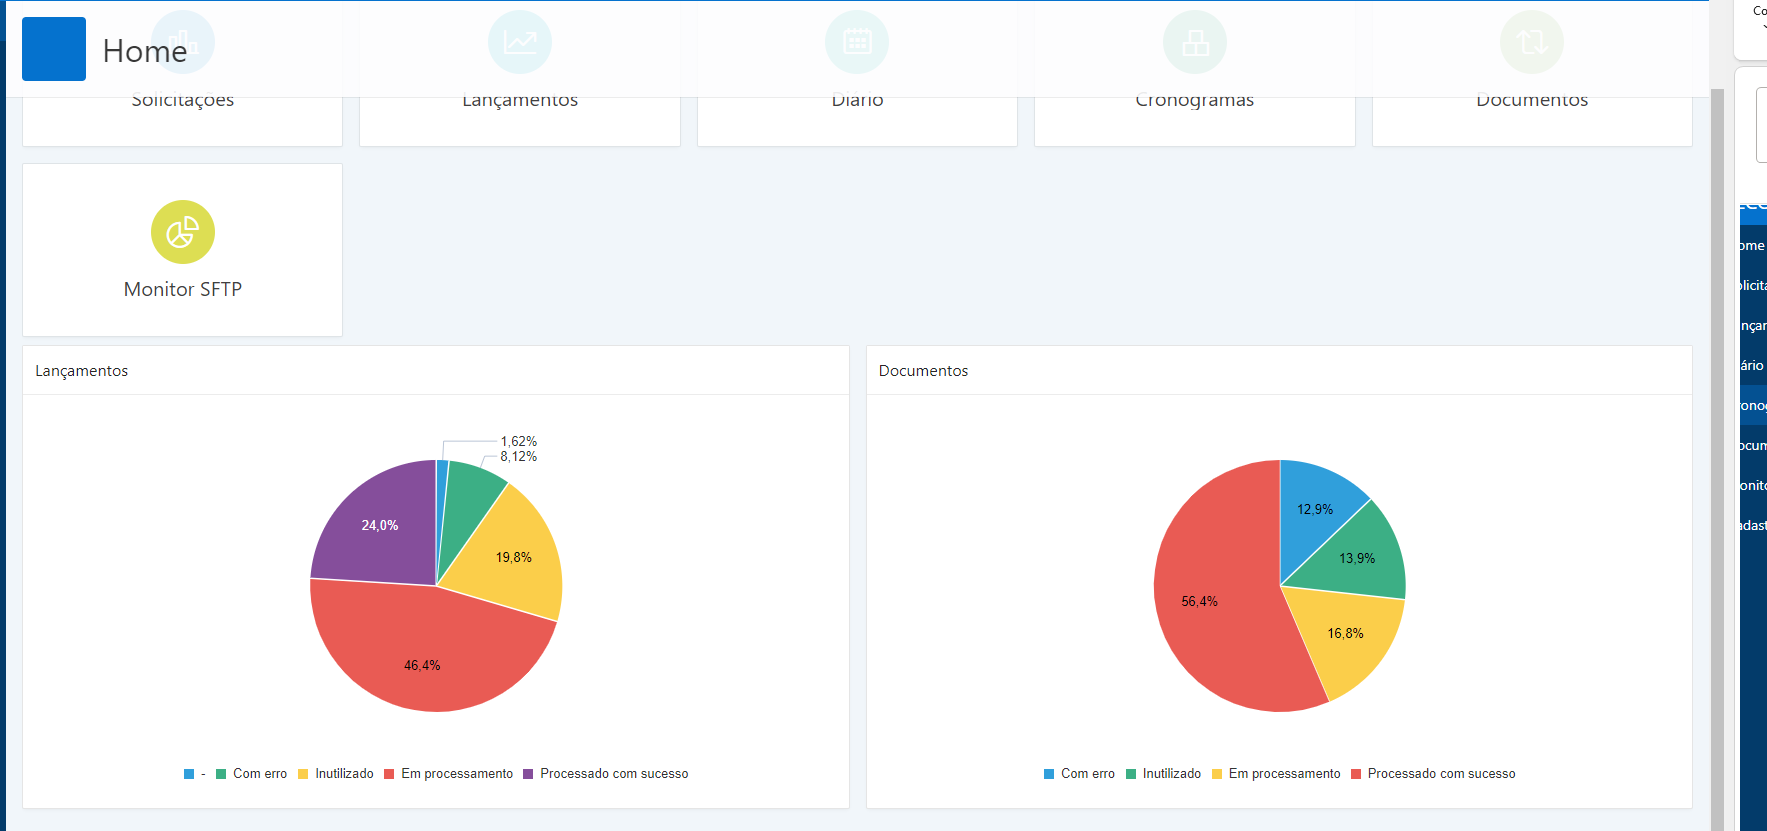Open the Solicitações tile icon

coord(182,42)
